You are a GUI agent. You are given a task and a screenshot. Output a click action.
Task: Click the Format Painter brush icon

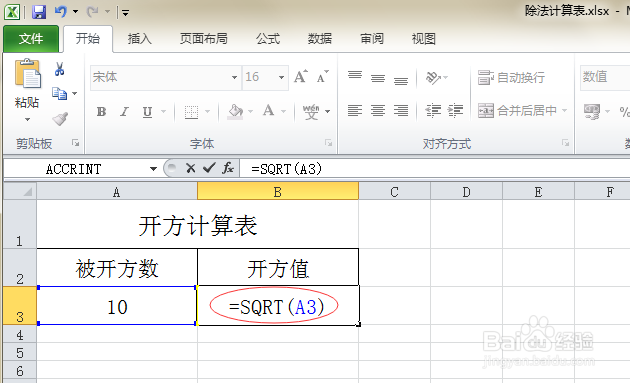(60, 119)
